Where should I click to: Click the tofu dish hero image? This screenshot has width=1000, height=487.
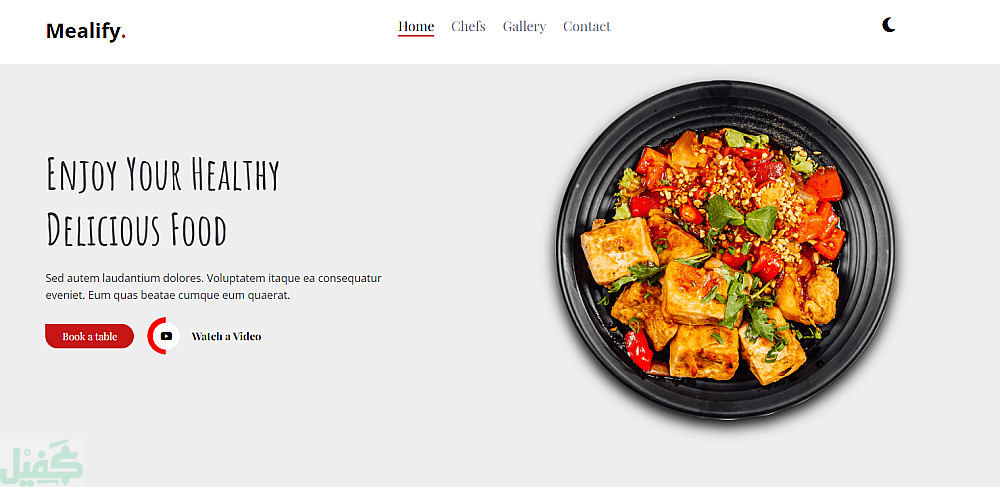point(725,249)
